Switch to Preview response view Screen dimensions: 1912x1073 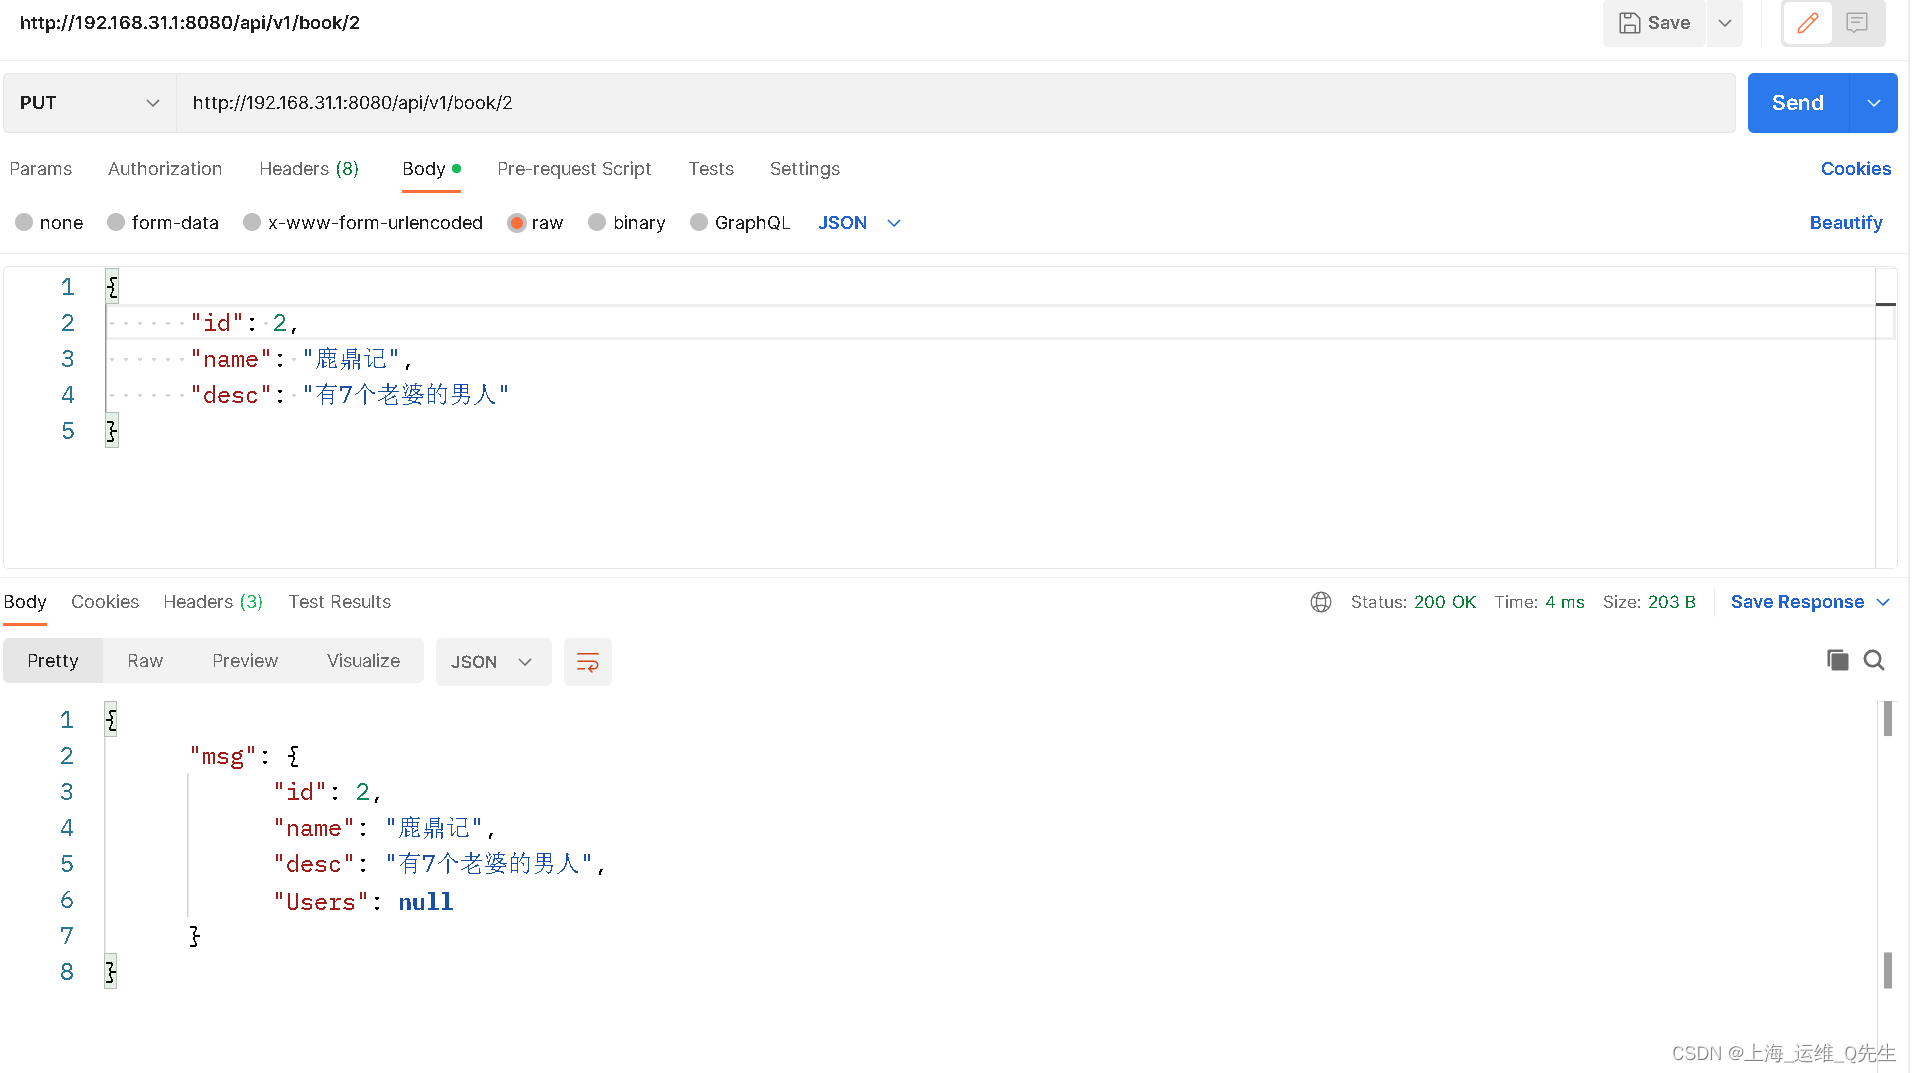(245, 661)
